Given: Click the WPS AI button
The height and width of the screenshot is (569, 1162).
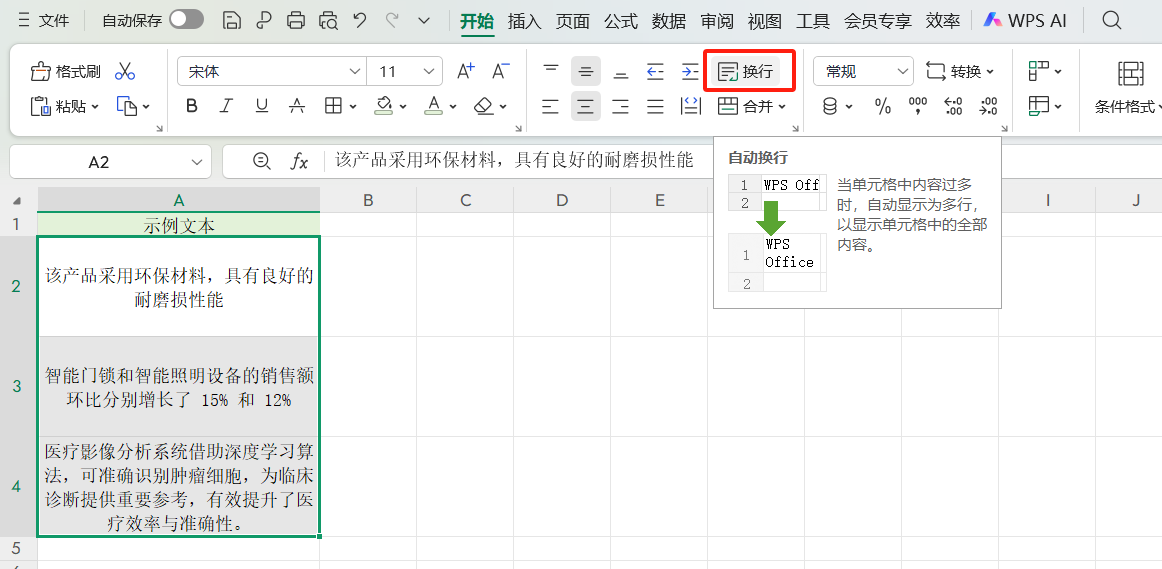Looking at the screenshot, I should coord(1026,20).
